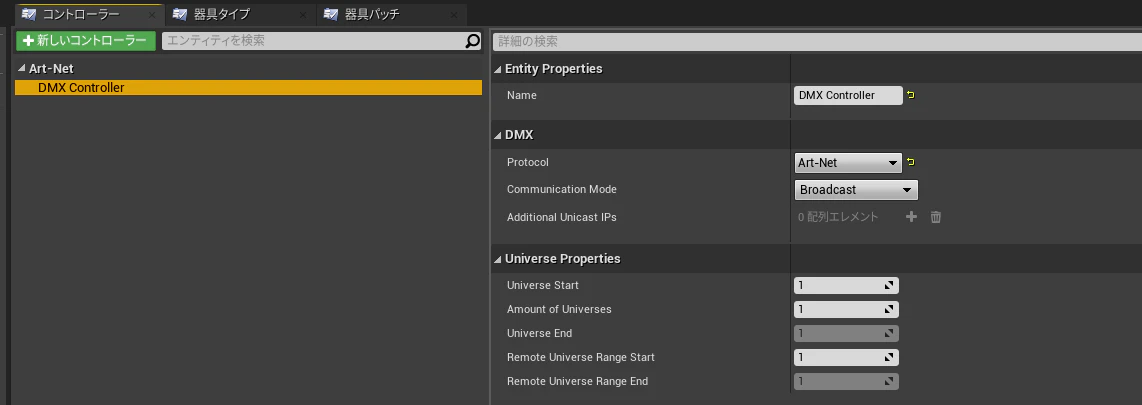
Task: Close the 器具タイプ tab
Action: pos(304,15)
